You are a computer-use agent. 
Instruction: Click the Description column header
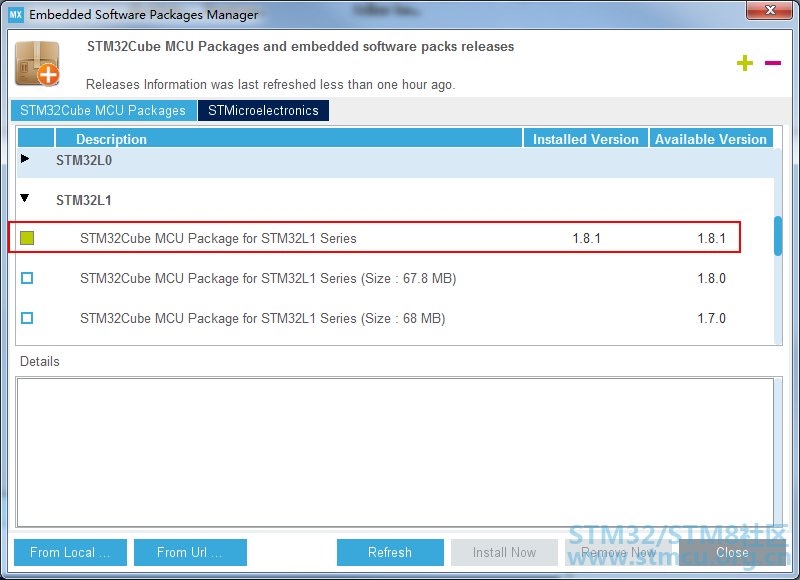[x=289, y=139]
